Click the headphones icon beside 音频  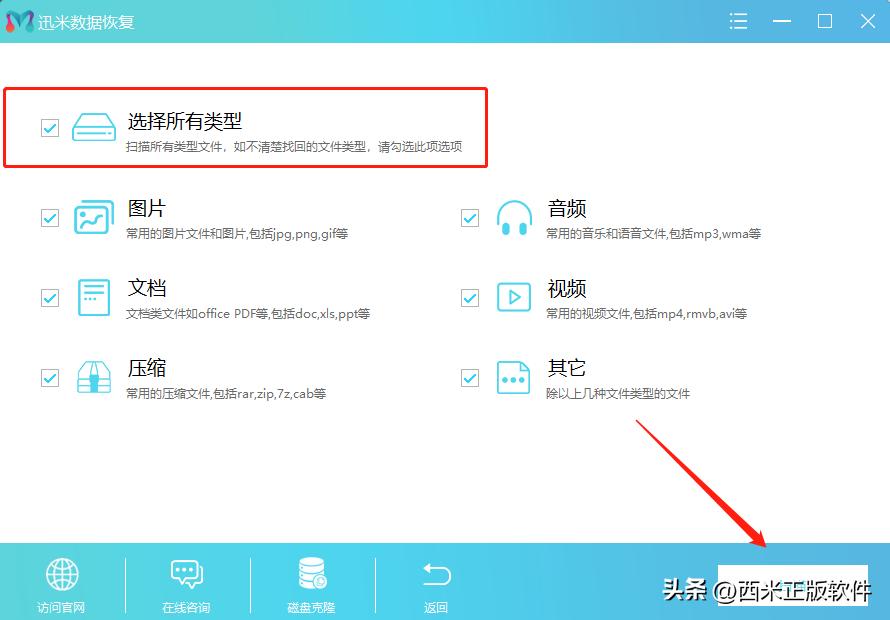(x=513, y=217)
